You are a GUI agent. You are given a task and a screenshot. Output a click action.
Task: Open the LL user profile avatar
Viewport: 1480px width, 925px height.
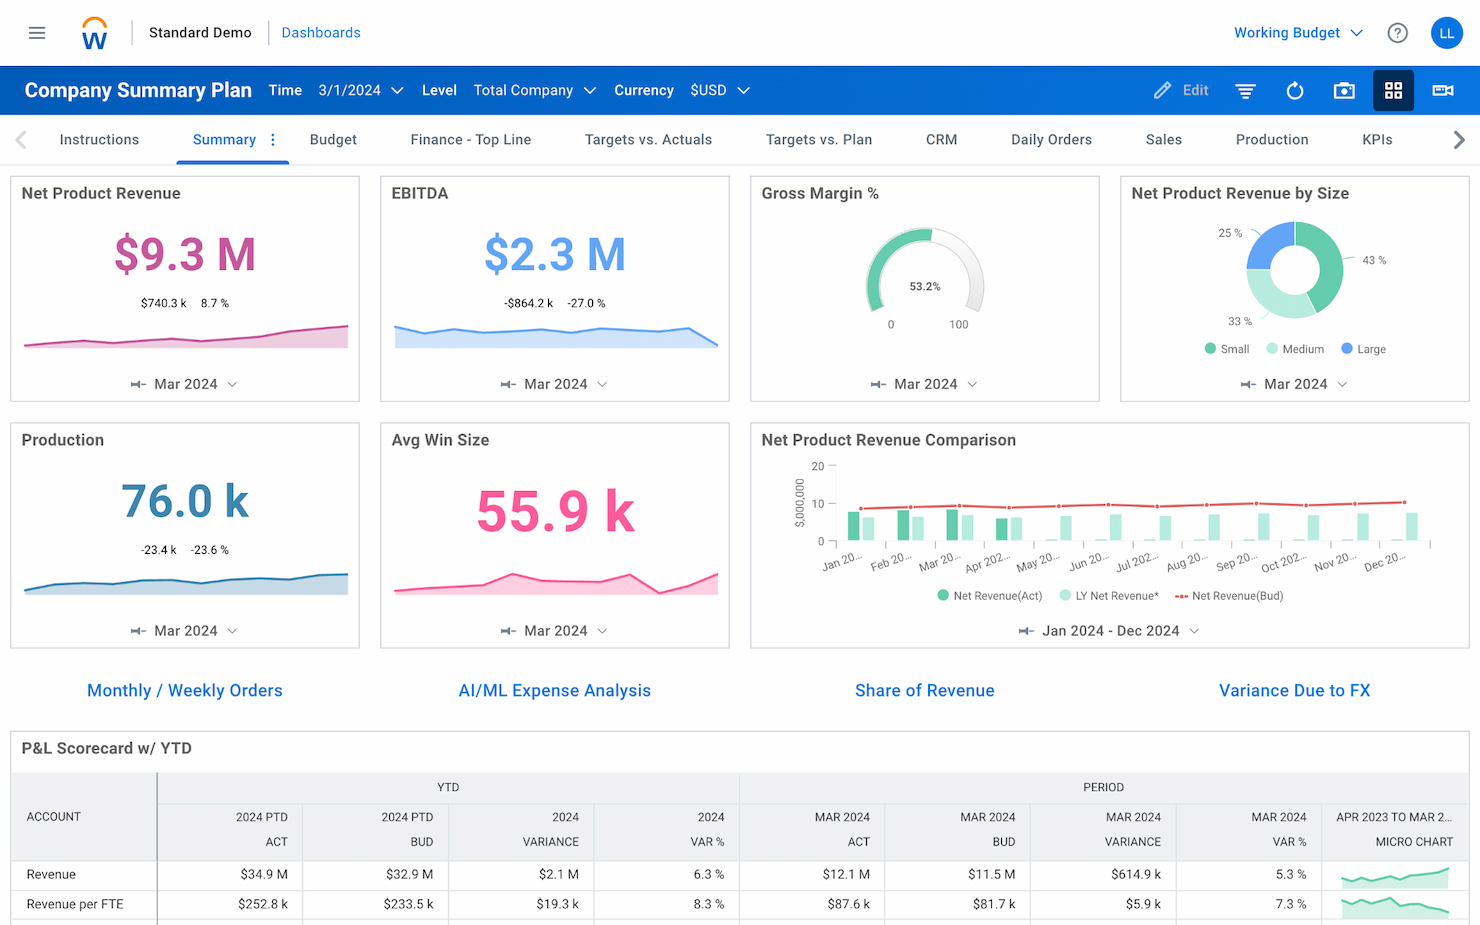coord(1446,33)
